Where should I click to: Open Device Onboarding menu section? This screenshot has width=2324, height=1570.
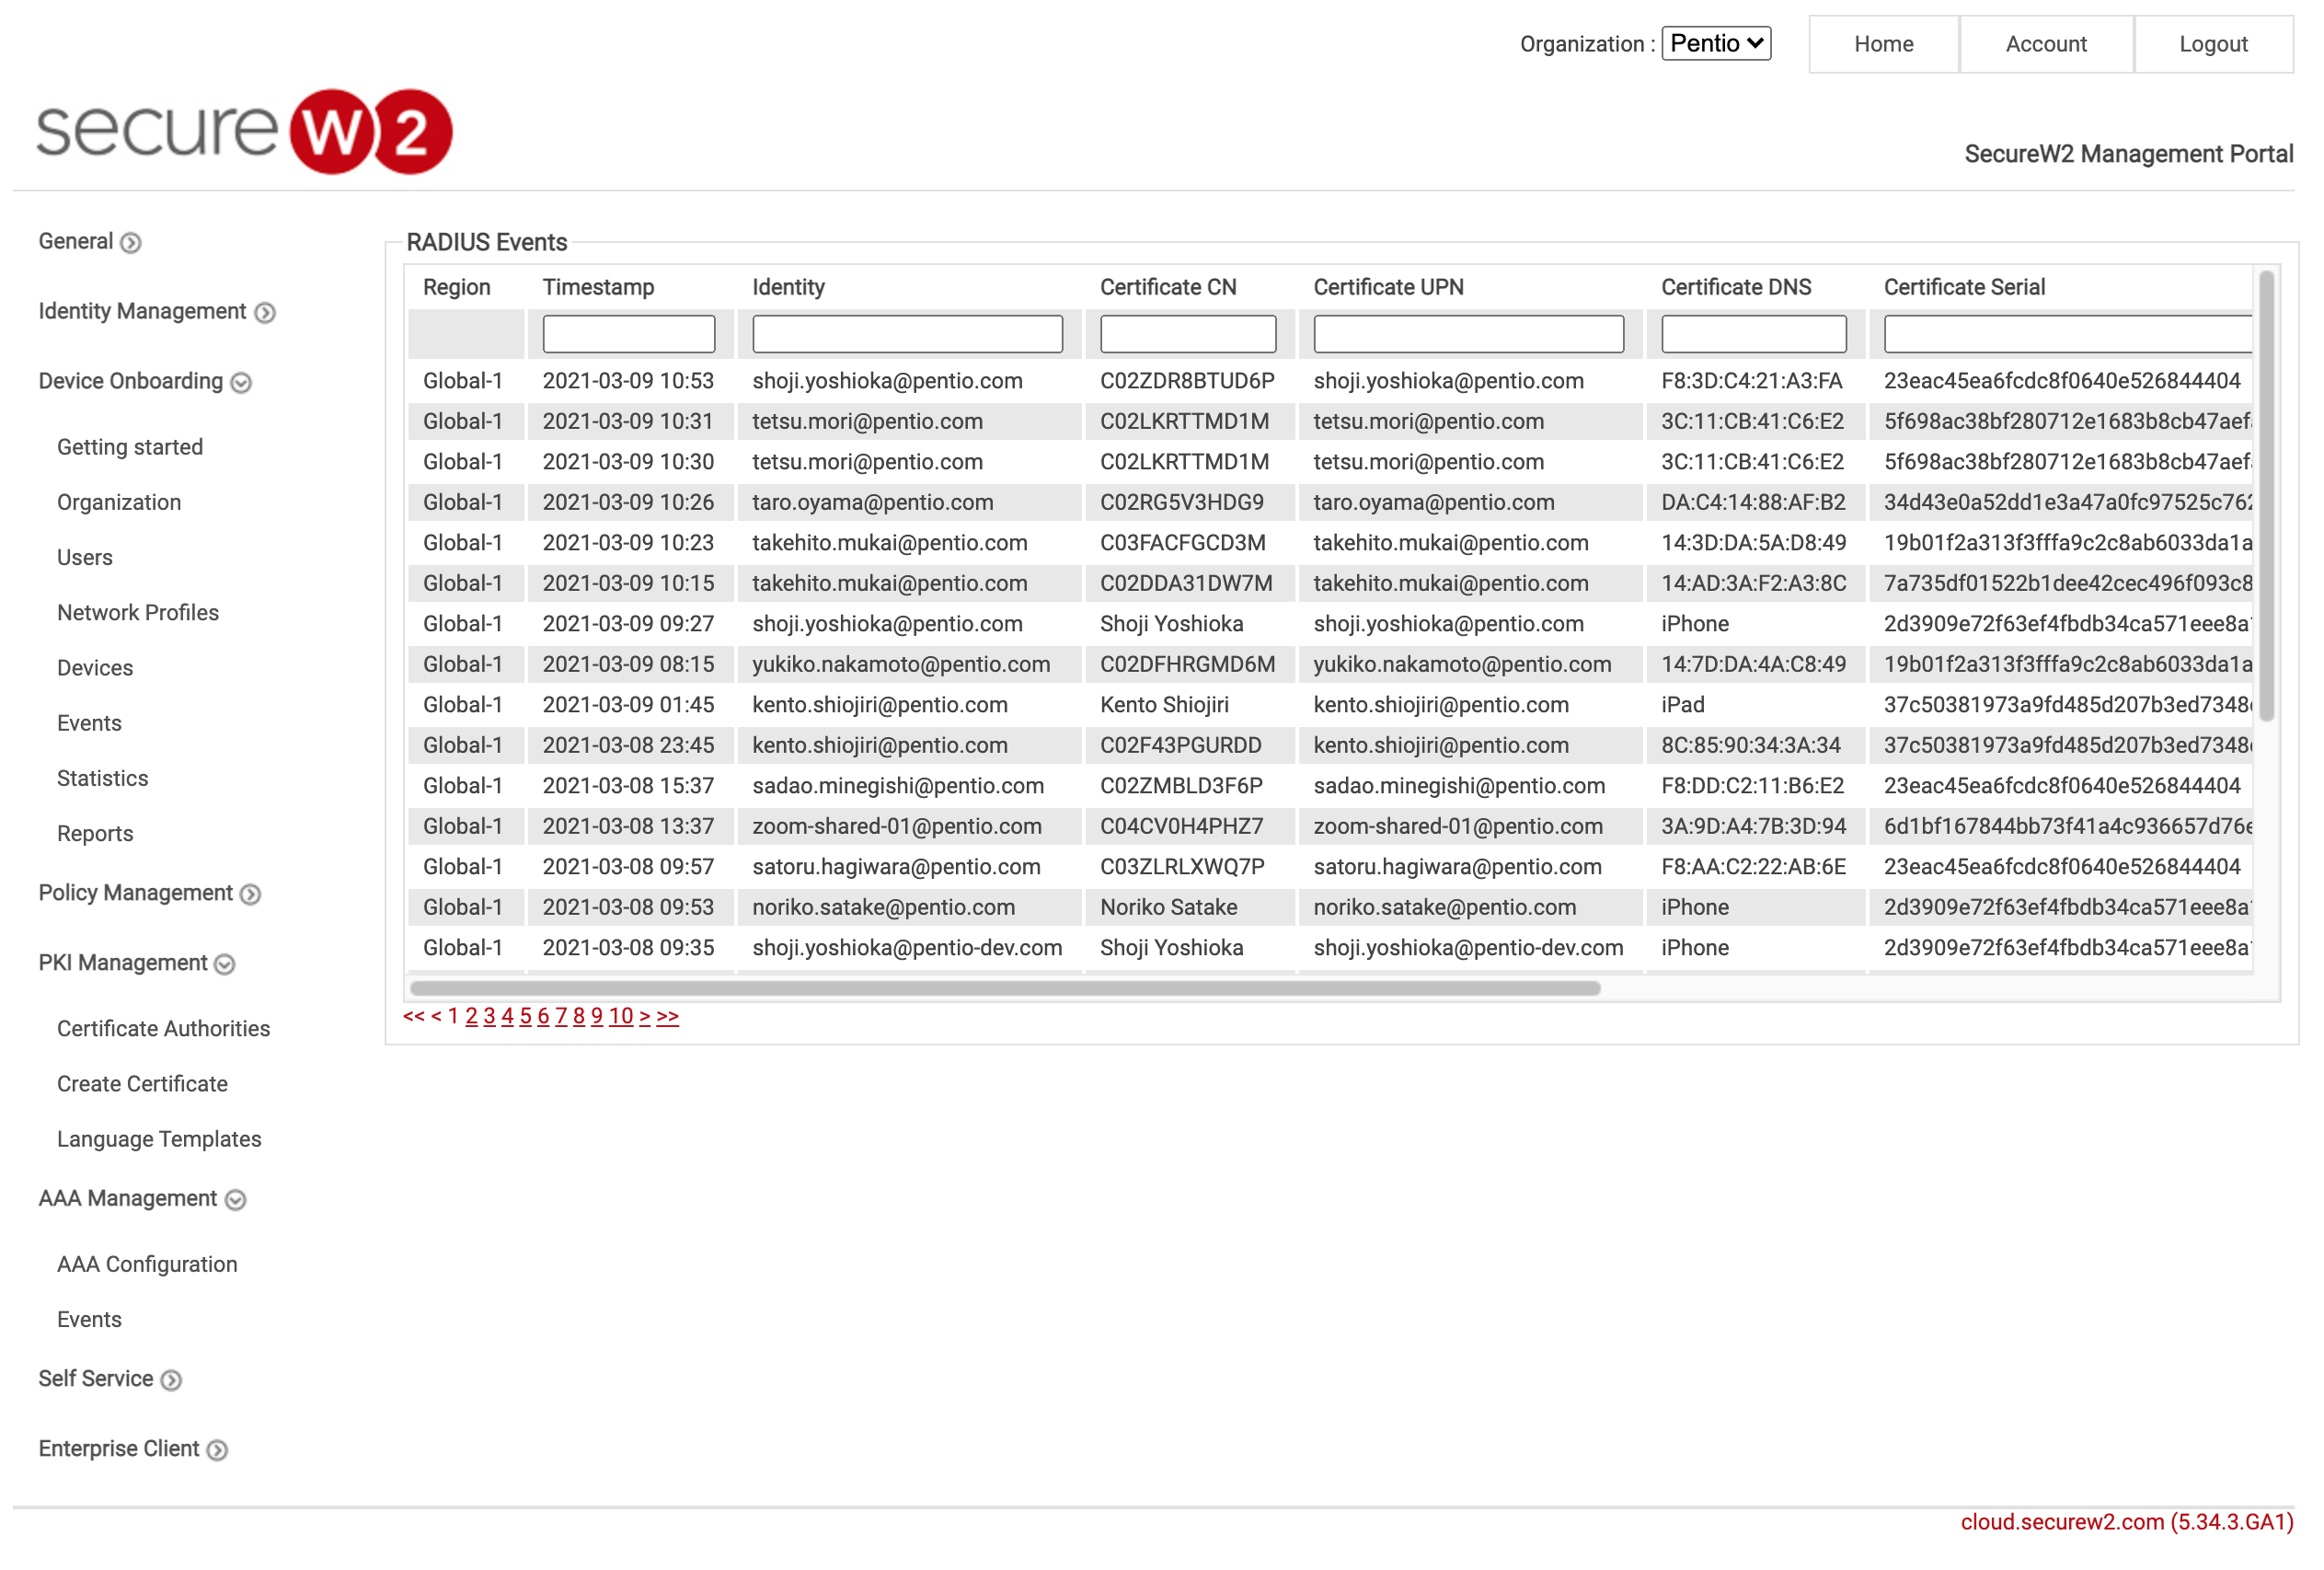[131, 381]
